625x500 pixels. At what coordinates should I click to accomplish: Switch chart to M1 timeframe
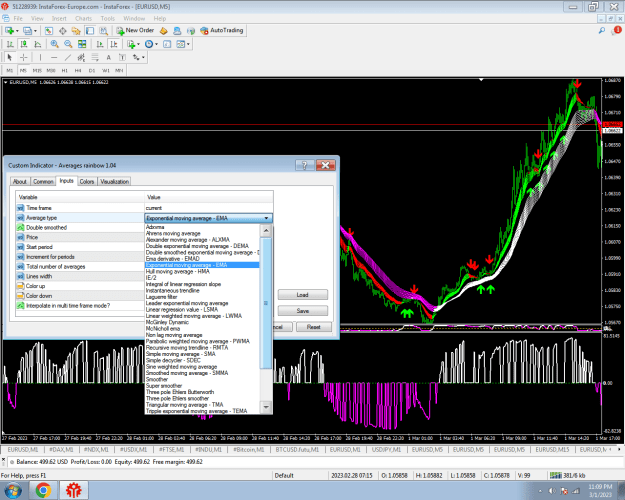10,71
